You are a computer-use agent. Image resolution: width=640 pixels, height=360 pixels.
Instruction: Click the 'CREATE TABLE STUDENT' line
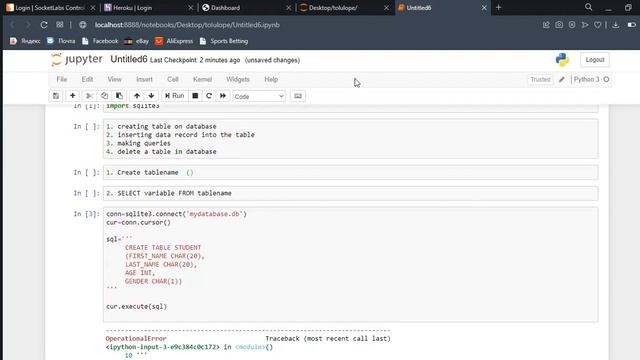click(163, 247)
